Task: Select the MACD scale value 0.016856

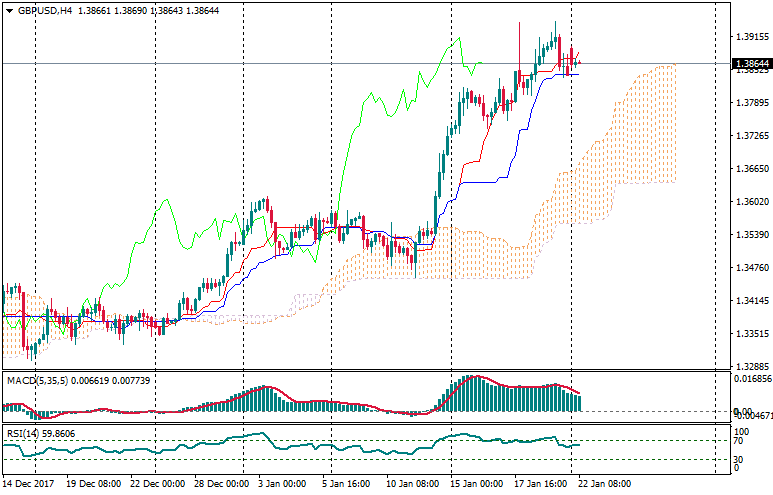Action: click(x=751, y=380)
